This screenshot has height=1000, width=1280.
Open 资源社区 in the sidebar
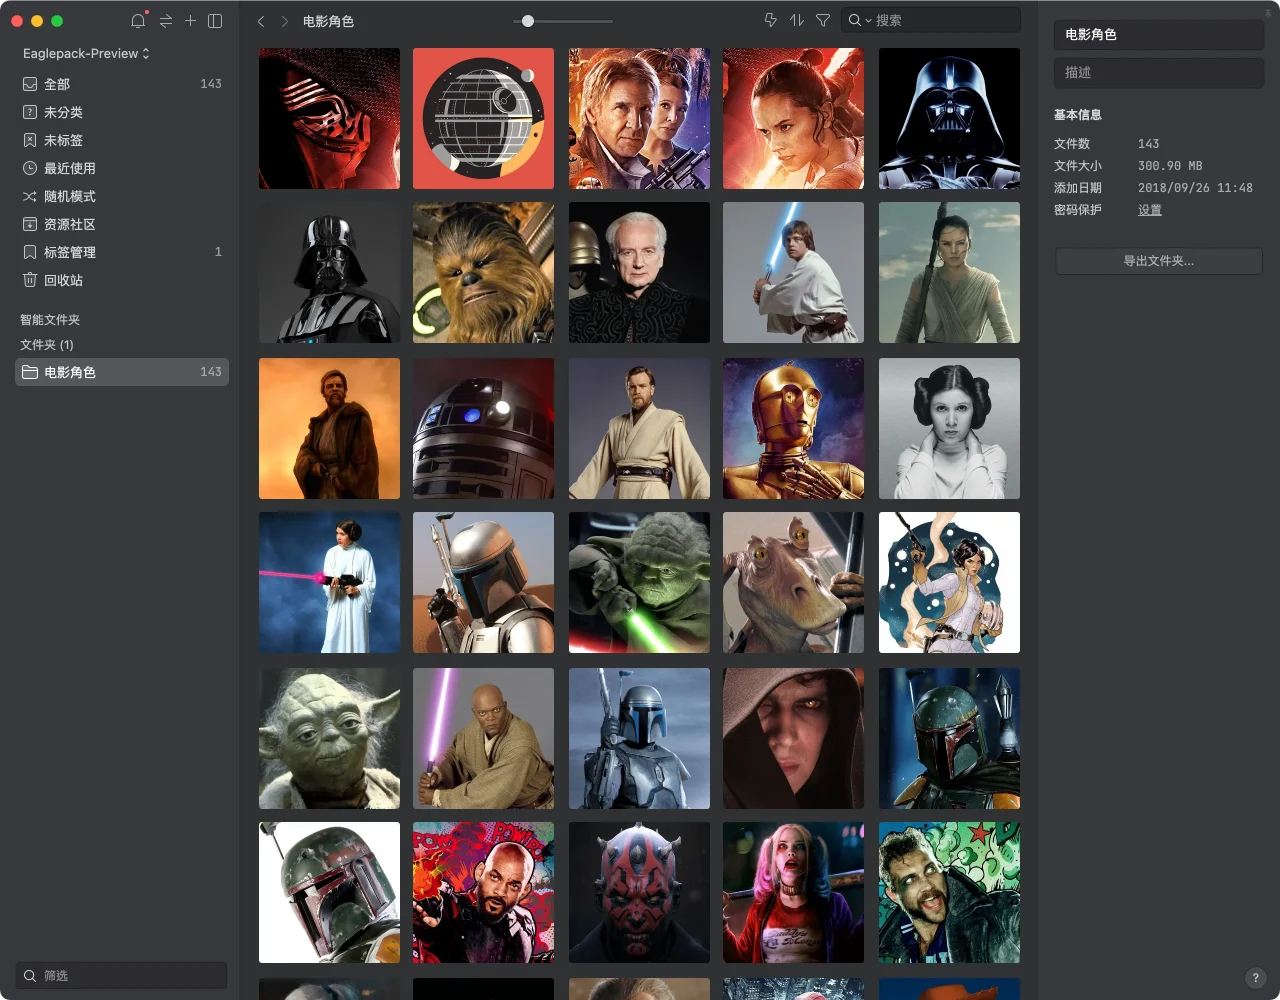point(122,224)
